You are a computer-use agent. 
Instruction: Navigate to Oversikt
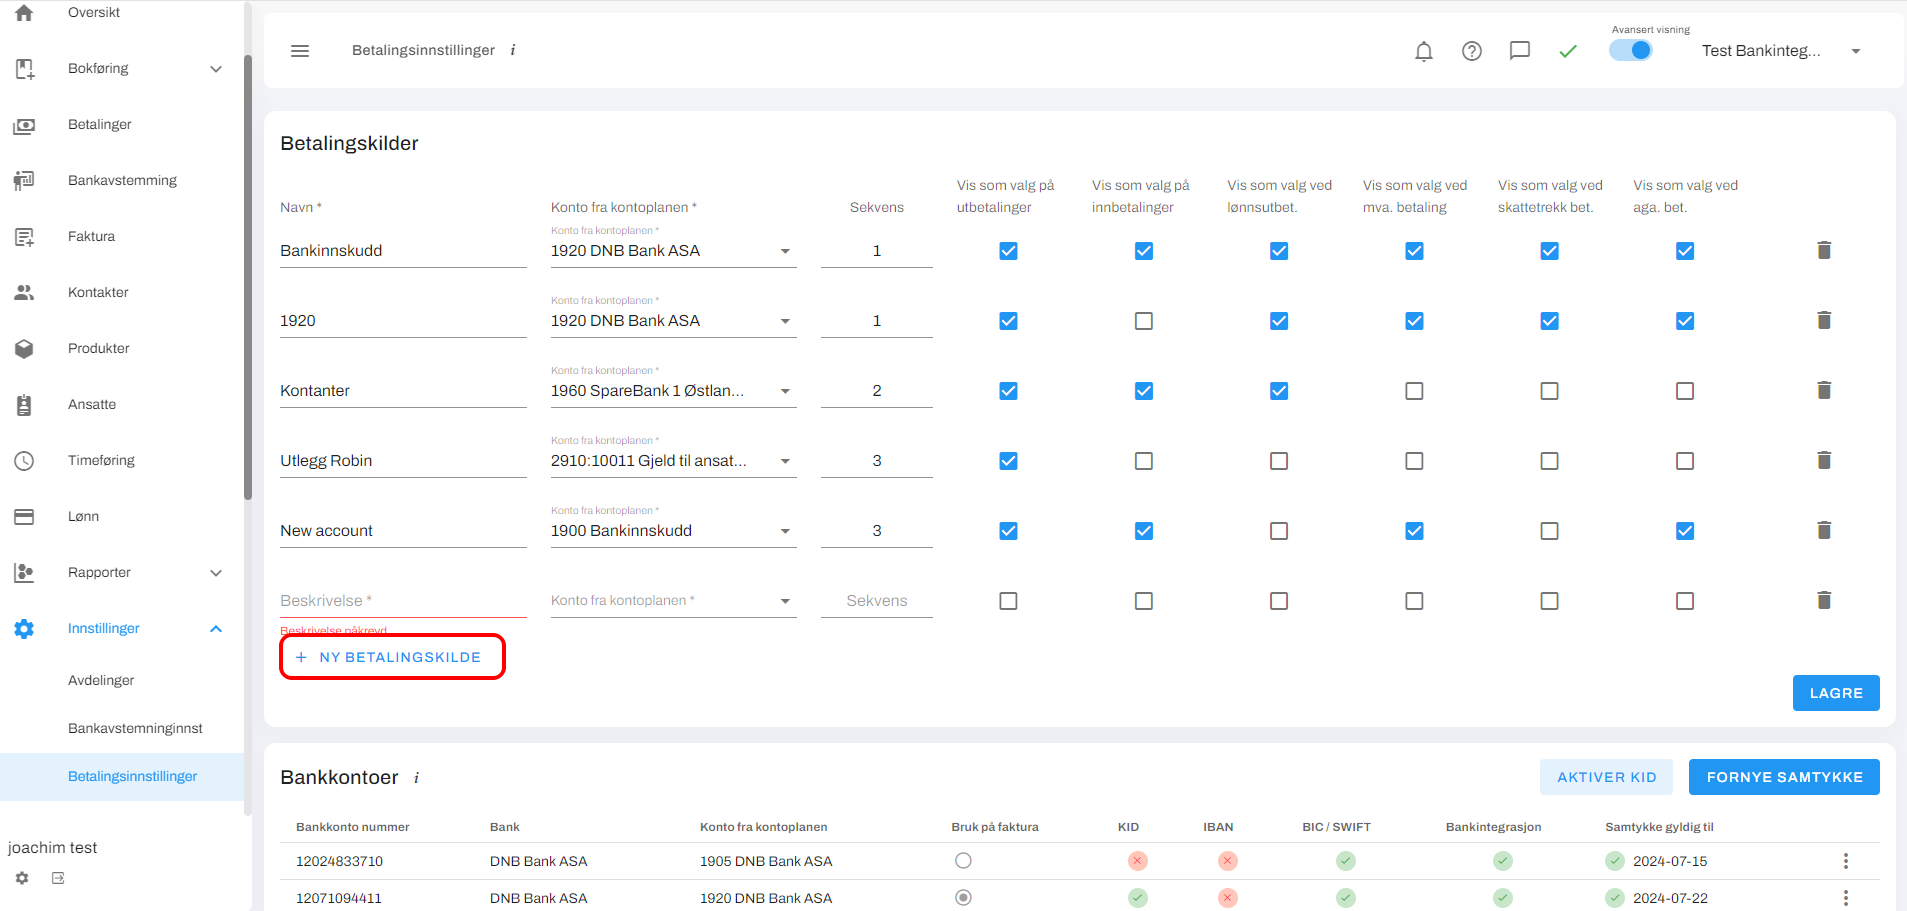pyautogui.click(x=94, y=13)
